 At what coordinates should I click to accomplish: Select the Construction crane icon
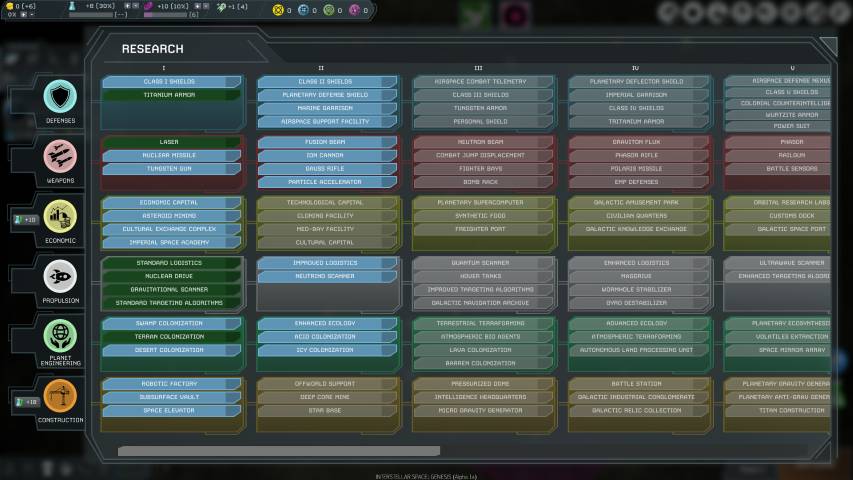pos(60,395)
